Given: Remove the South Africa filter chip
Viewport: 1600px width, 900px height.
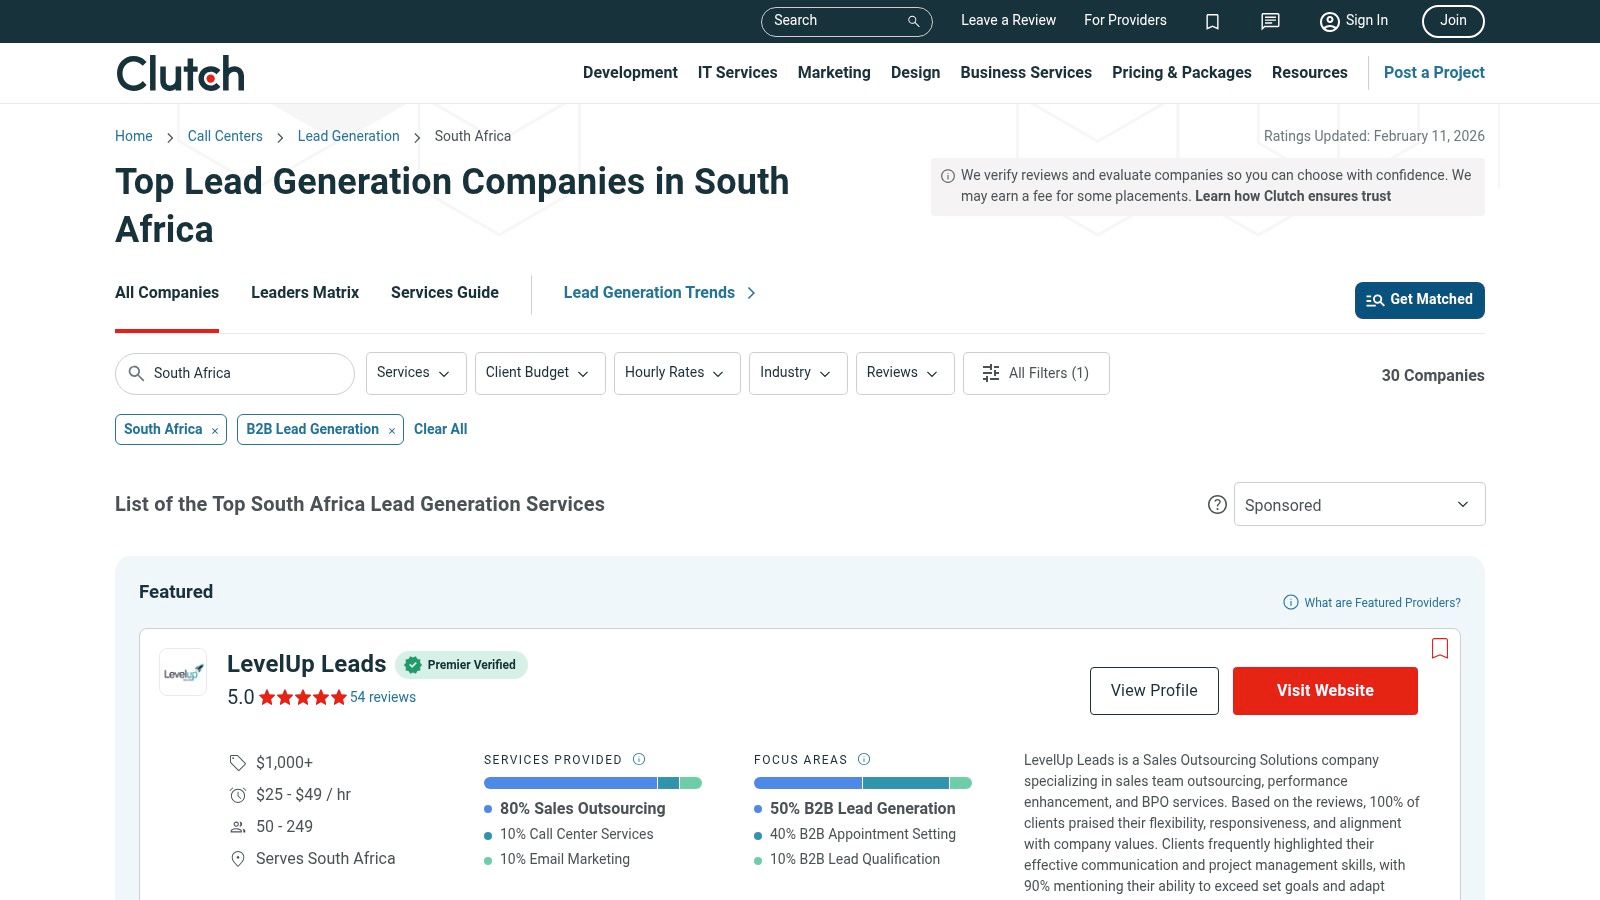Looking at the screenshot, I should pyautogui.click(x=213, y=430).
